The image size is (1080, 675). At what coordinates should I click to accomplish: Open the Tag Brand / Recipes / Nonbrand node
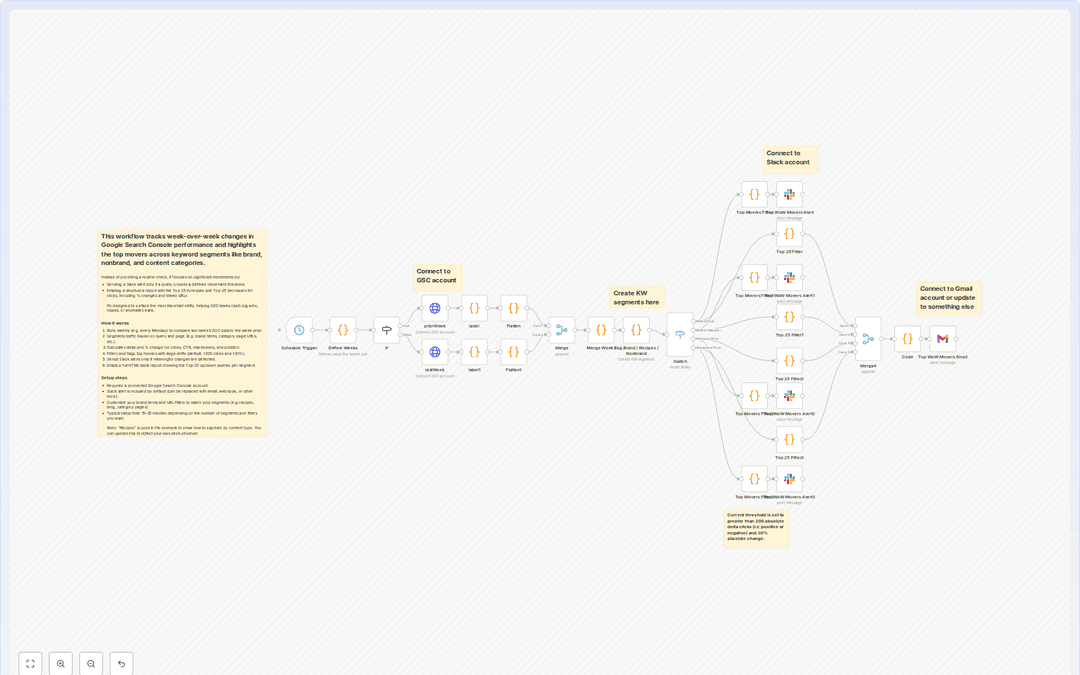coord(635,328)
